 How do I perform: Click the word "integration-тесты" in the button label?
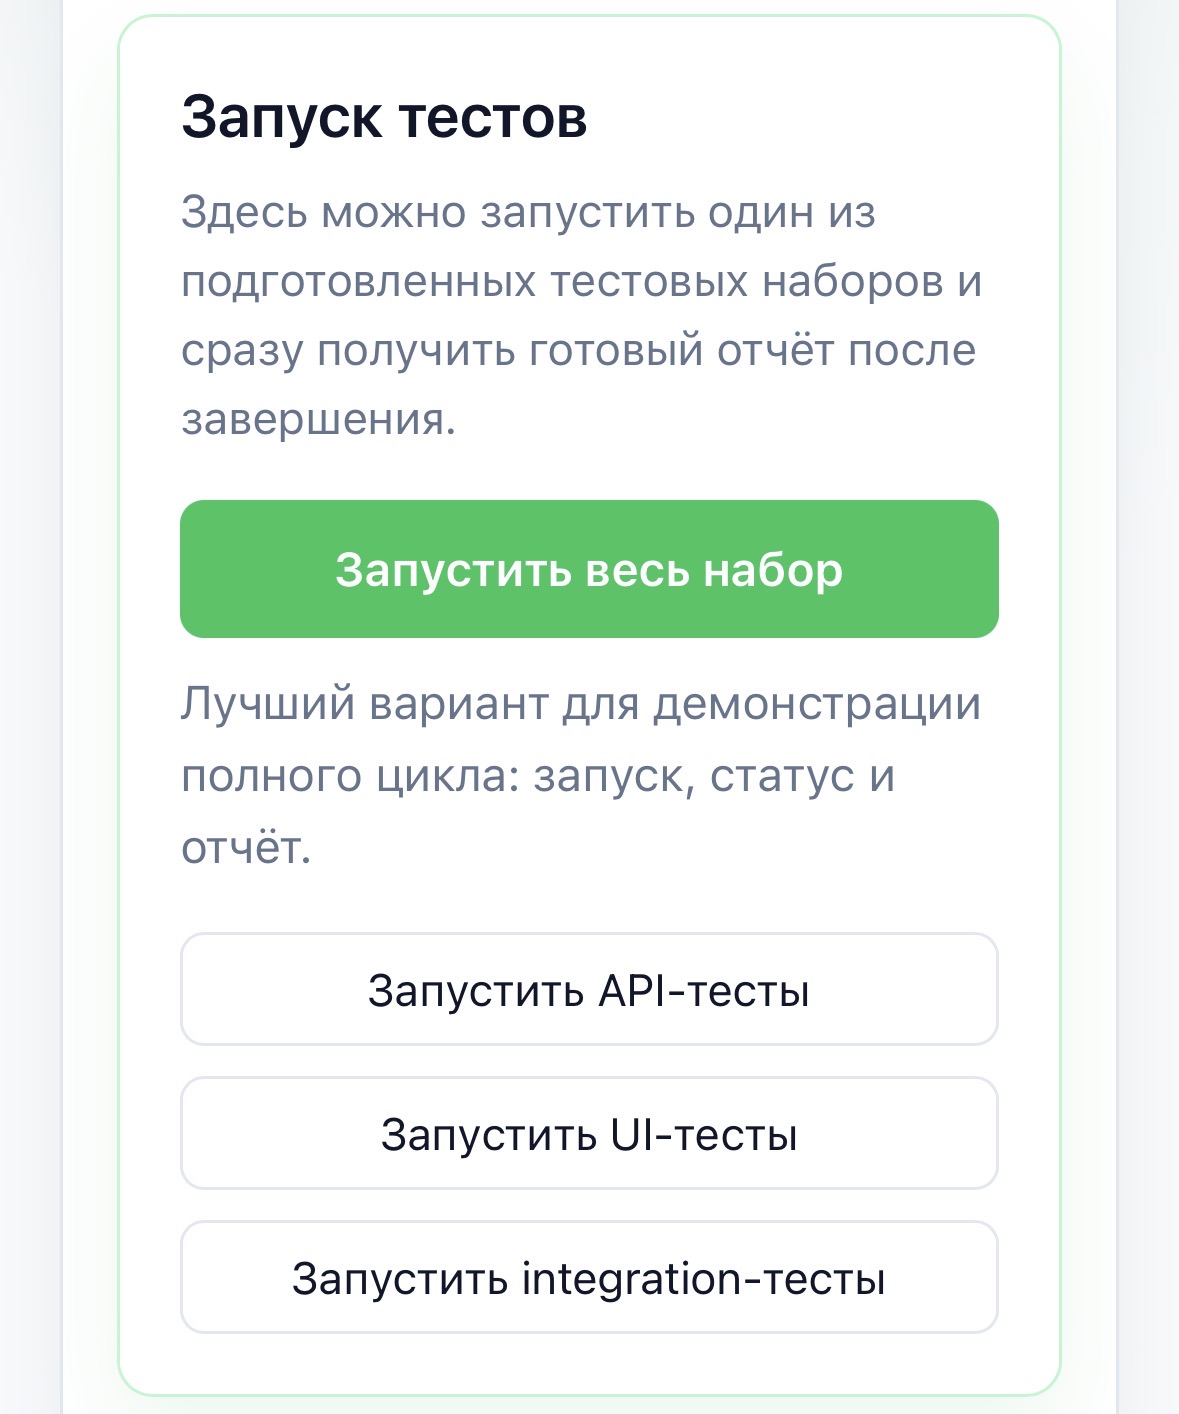point(703,1279)
